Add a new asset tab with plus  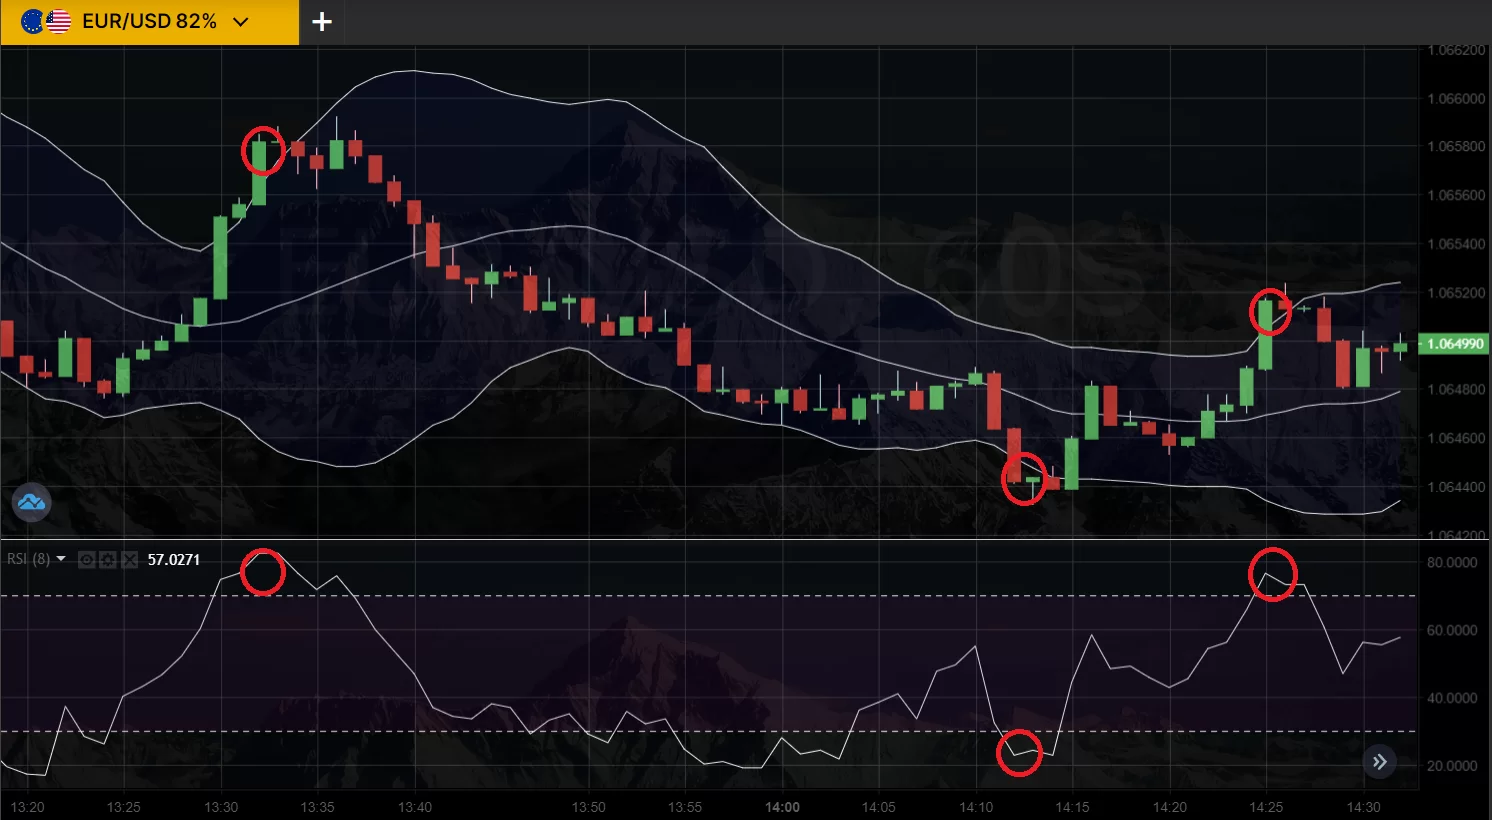click(322, 22)
